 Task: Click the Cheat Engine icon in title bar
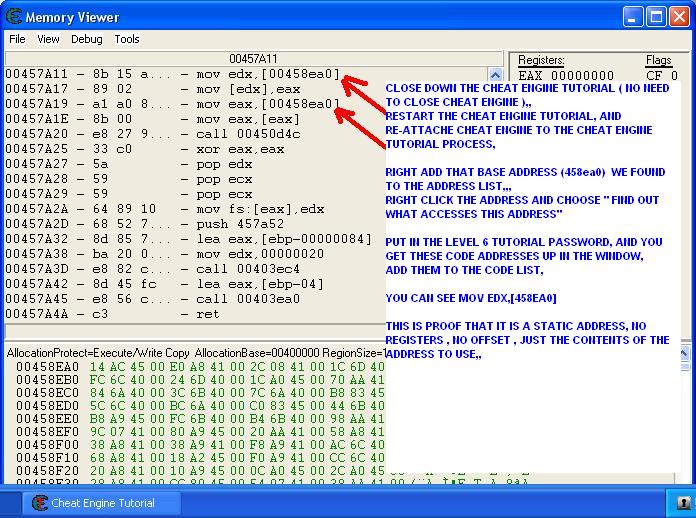[13, 16]
